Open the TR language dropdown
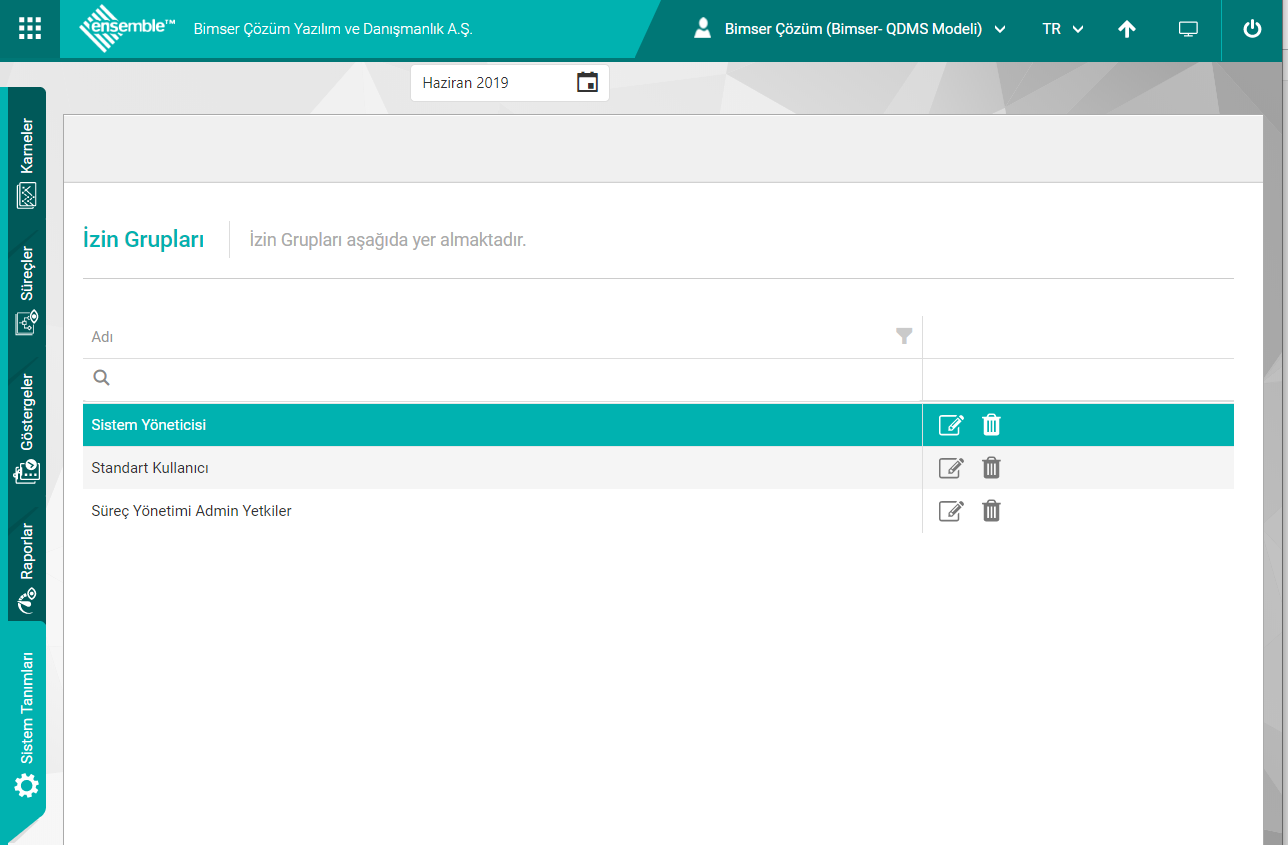 coord(1062,30)
